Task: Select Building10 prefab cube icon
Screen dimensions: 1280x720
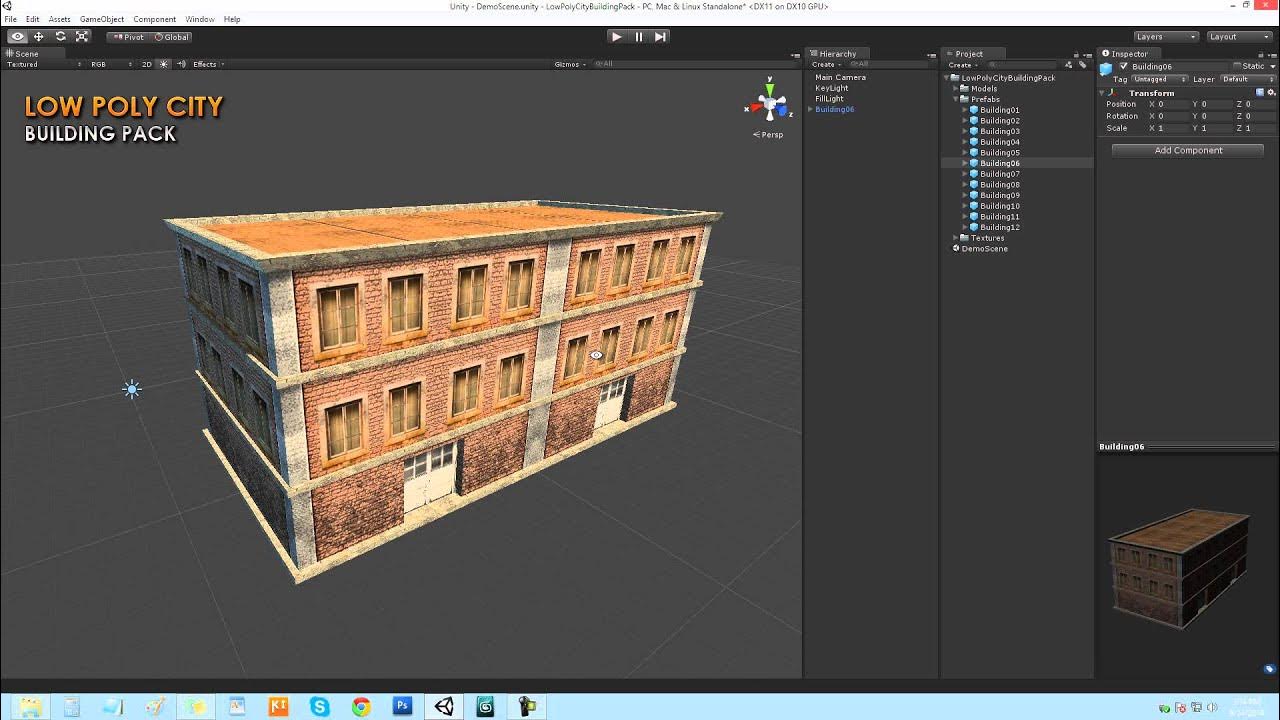Action: [x=974, y=206]
